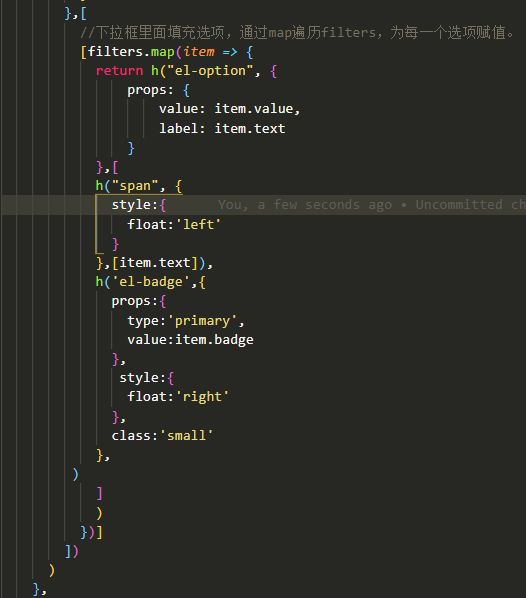Click type:'primary', line
Screen dimensions: 526x598
tap(186, 321)
